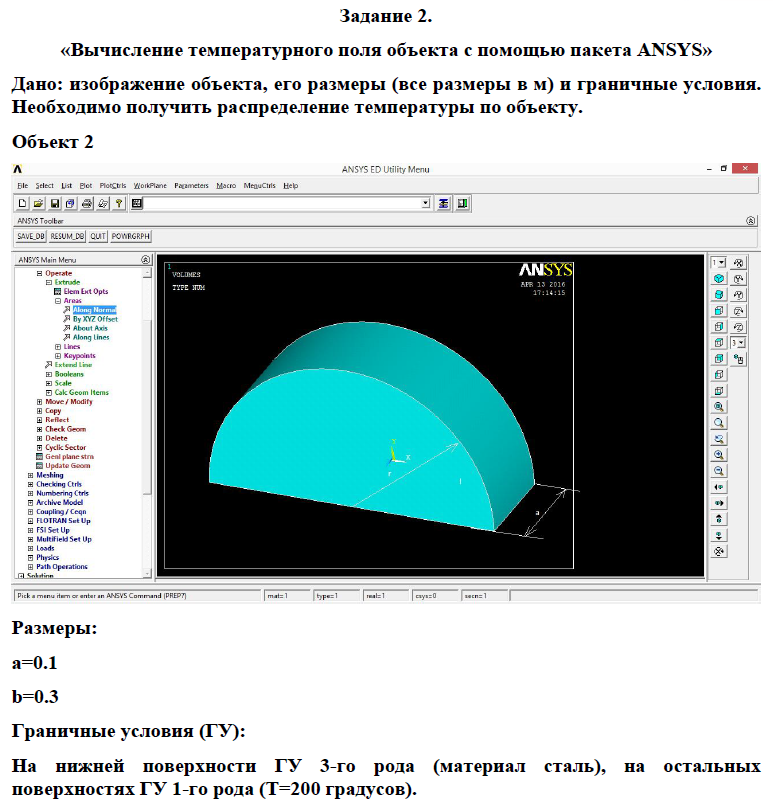
Task: Click the Path Operations tree item
Action: (62, 567)
